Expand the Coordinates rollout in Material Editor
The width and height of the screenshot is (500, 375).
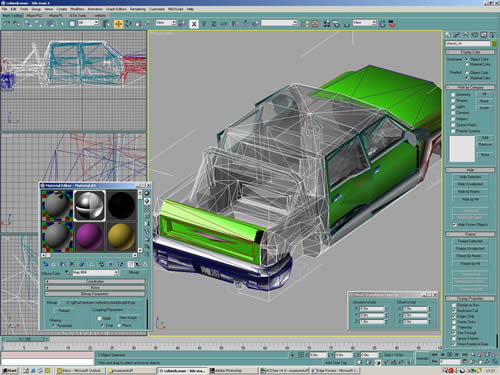(x=95, y=281)
